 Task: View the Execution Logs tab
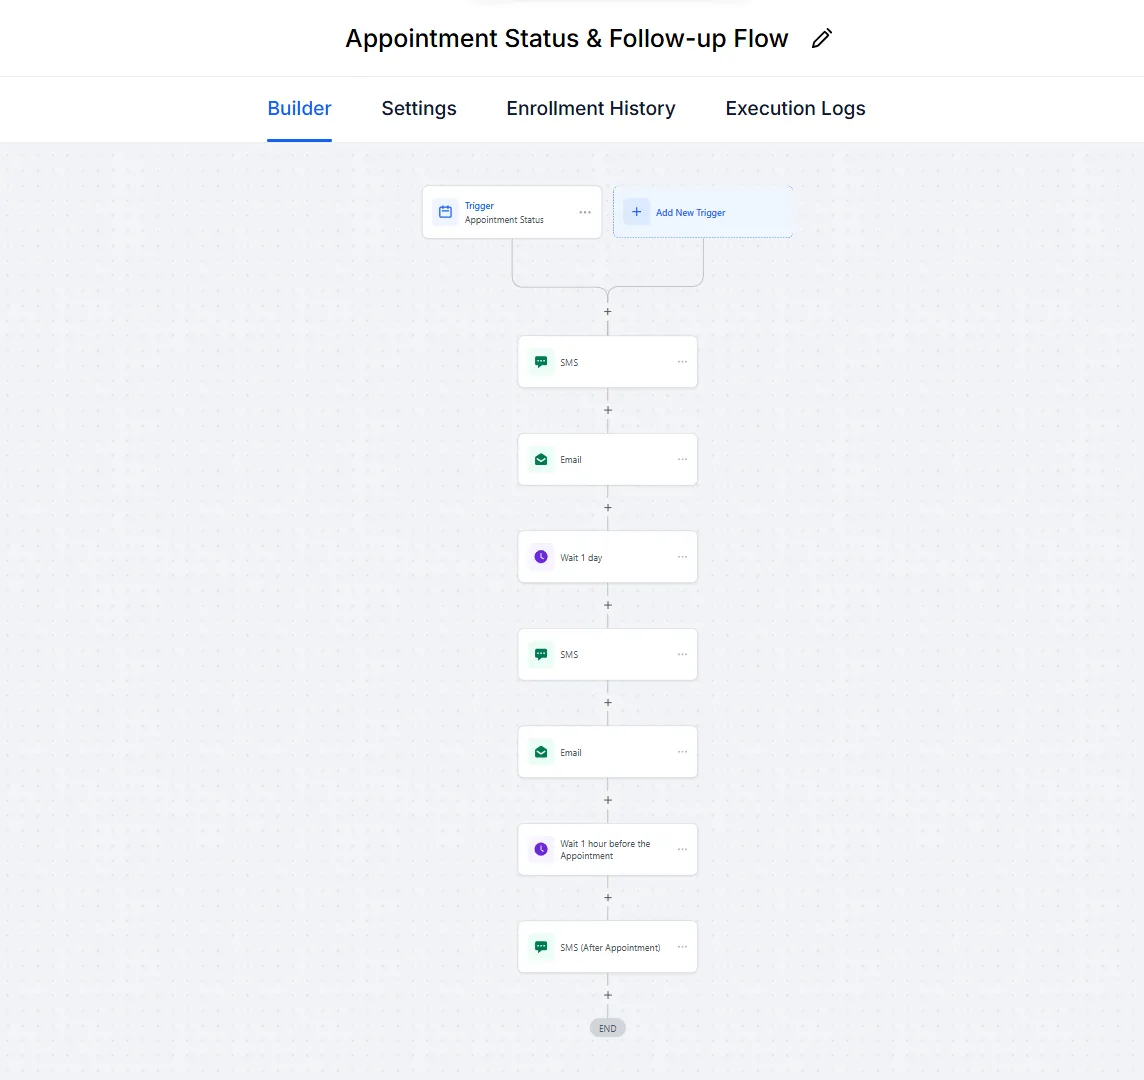point(795,109)
